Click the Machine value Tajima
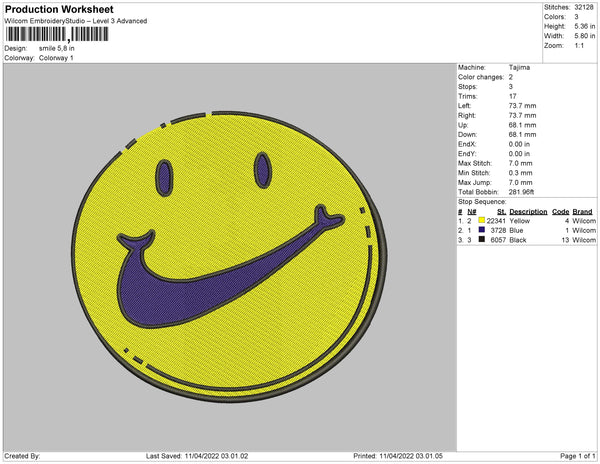600x464 pixels. point(519,67)
